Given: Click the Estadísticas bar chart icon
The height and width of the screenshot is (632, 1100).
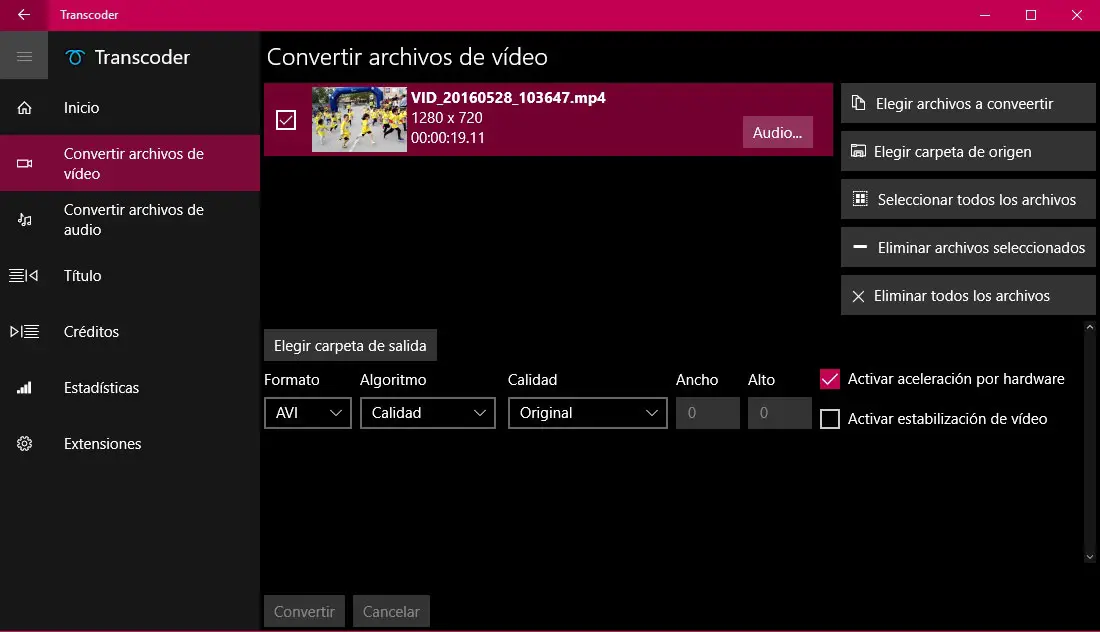Looking at the screenshot, I should (25, 388).
